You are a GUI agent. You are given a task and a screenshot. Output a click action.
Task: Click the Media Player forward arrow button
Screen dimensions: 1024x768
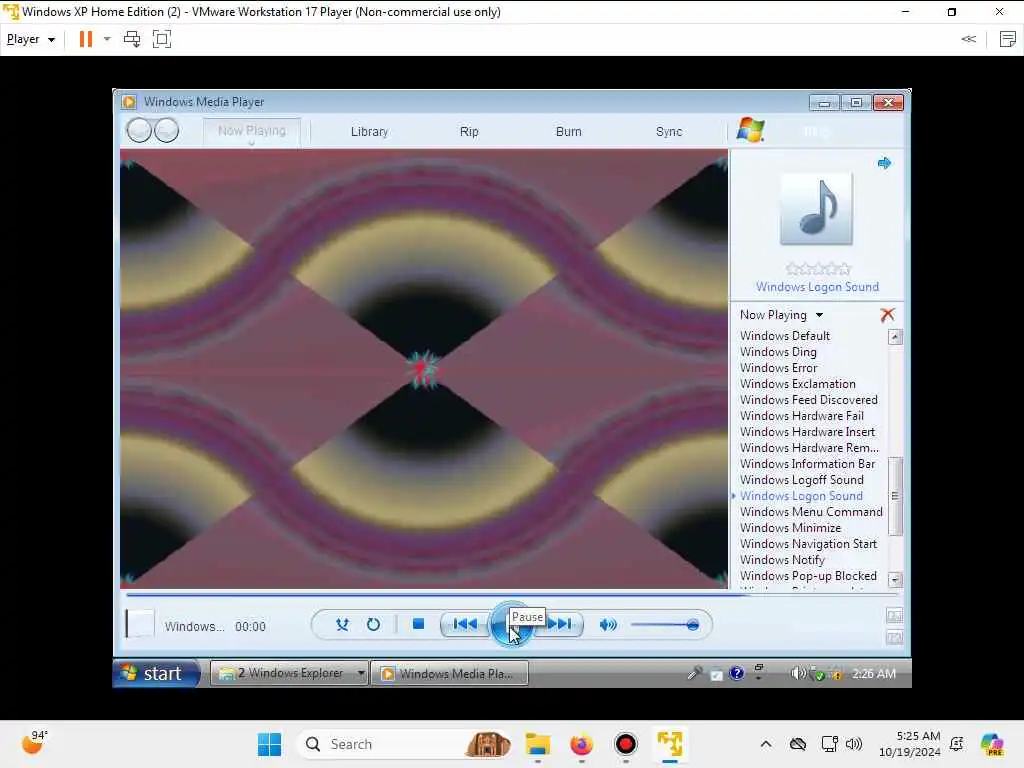[x=167, y=130]
